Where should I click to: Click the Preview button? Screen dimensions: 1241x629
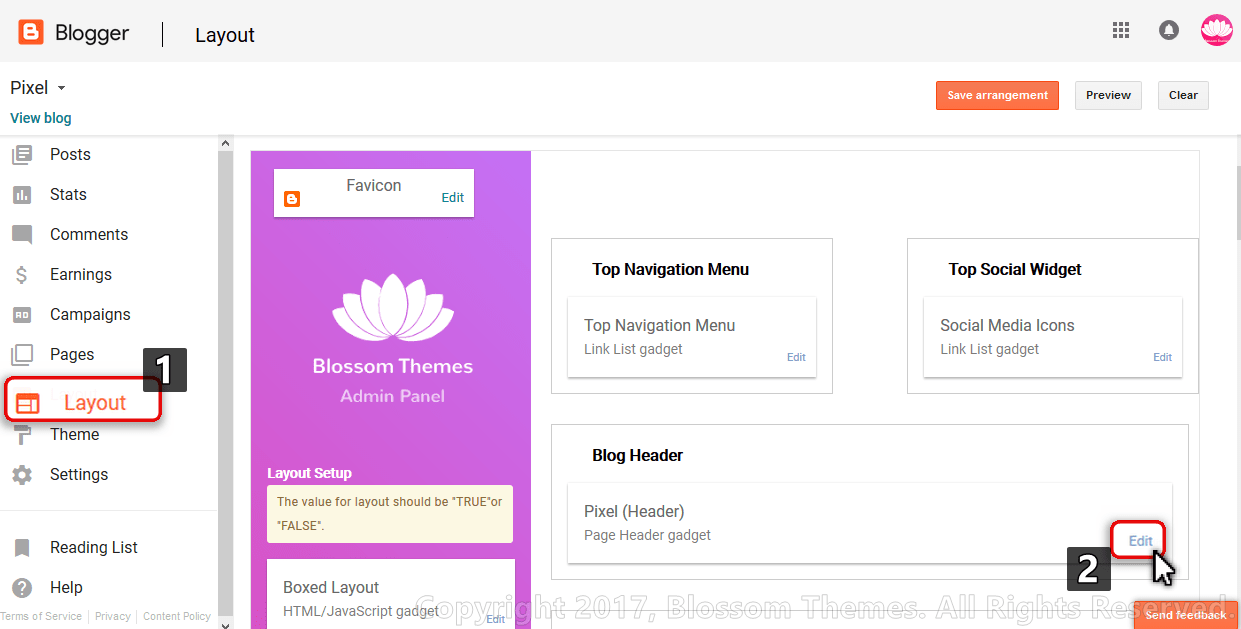(x=1108, y=95)
